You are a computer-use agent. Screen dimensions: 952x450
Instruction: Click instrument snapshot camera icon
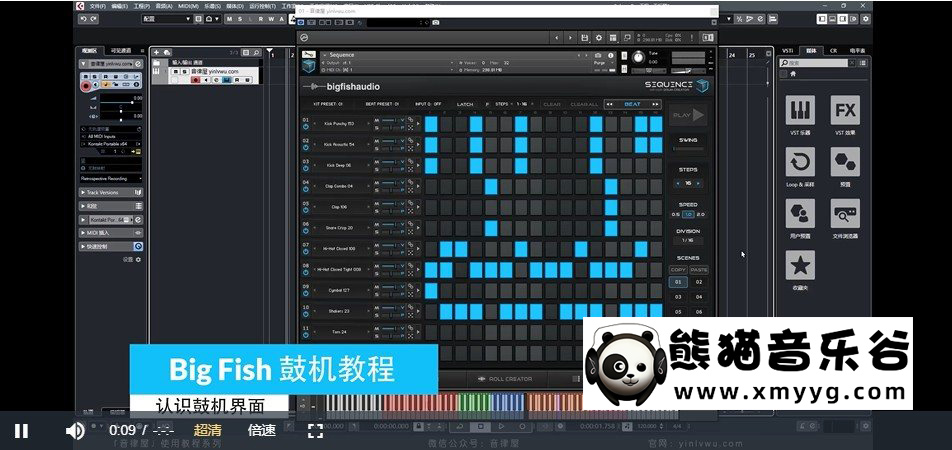coord(597,55)
